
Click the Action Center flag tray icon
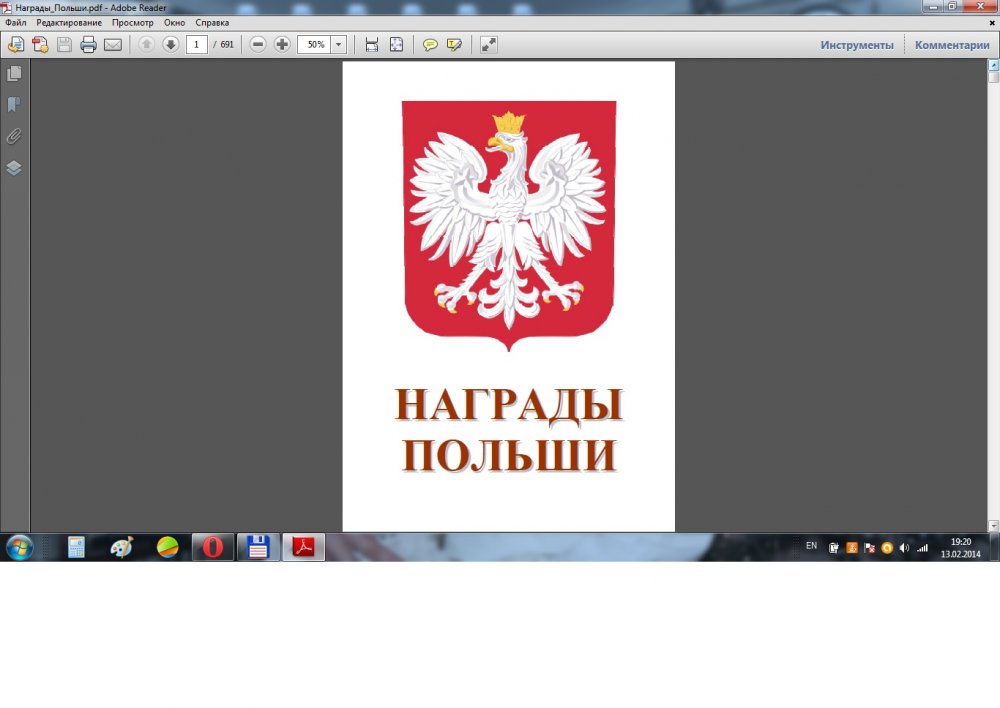869,548
